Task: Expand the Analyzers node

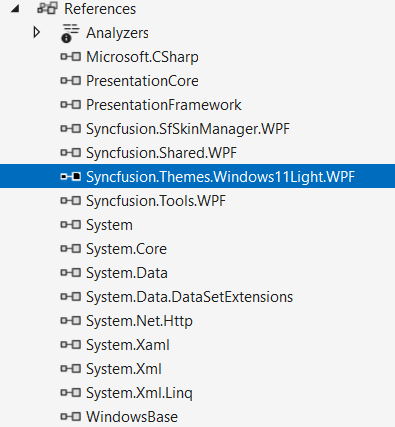Action: click(x=37, y=32)
